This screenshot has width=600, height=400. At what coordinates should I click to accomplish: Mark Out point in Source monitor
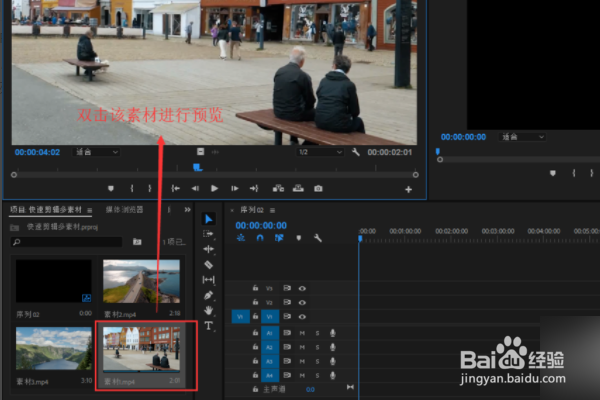point(150,188)
